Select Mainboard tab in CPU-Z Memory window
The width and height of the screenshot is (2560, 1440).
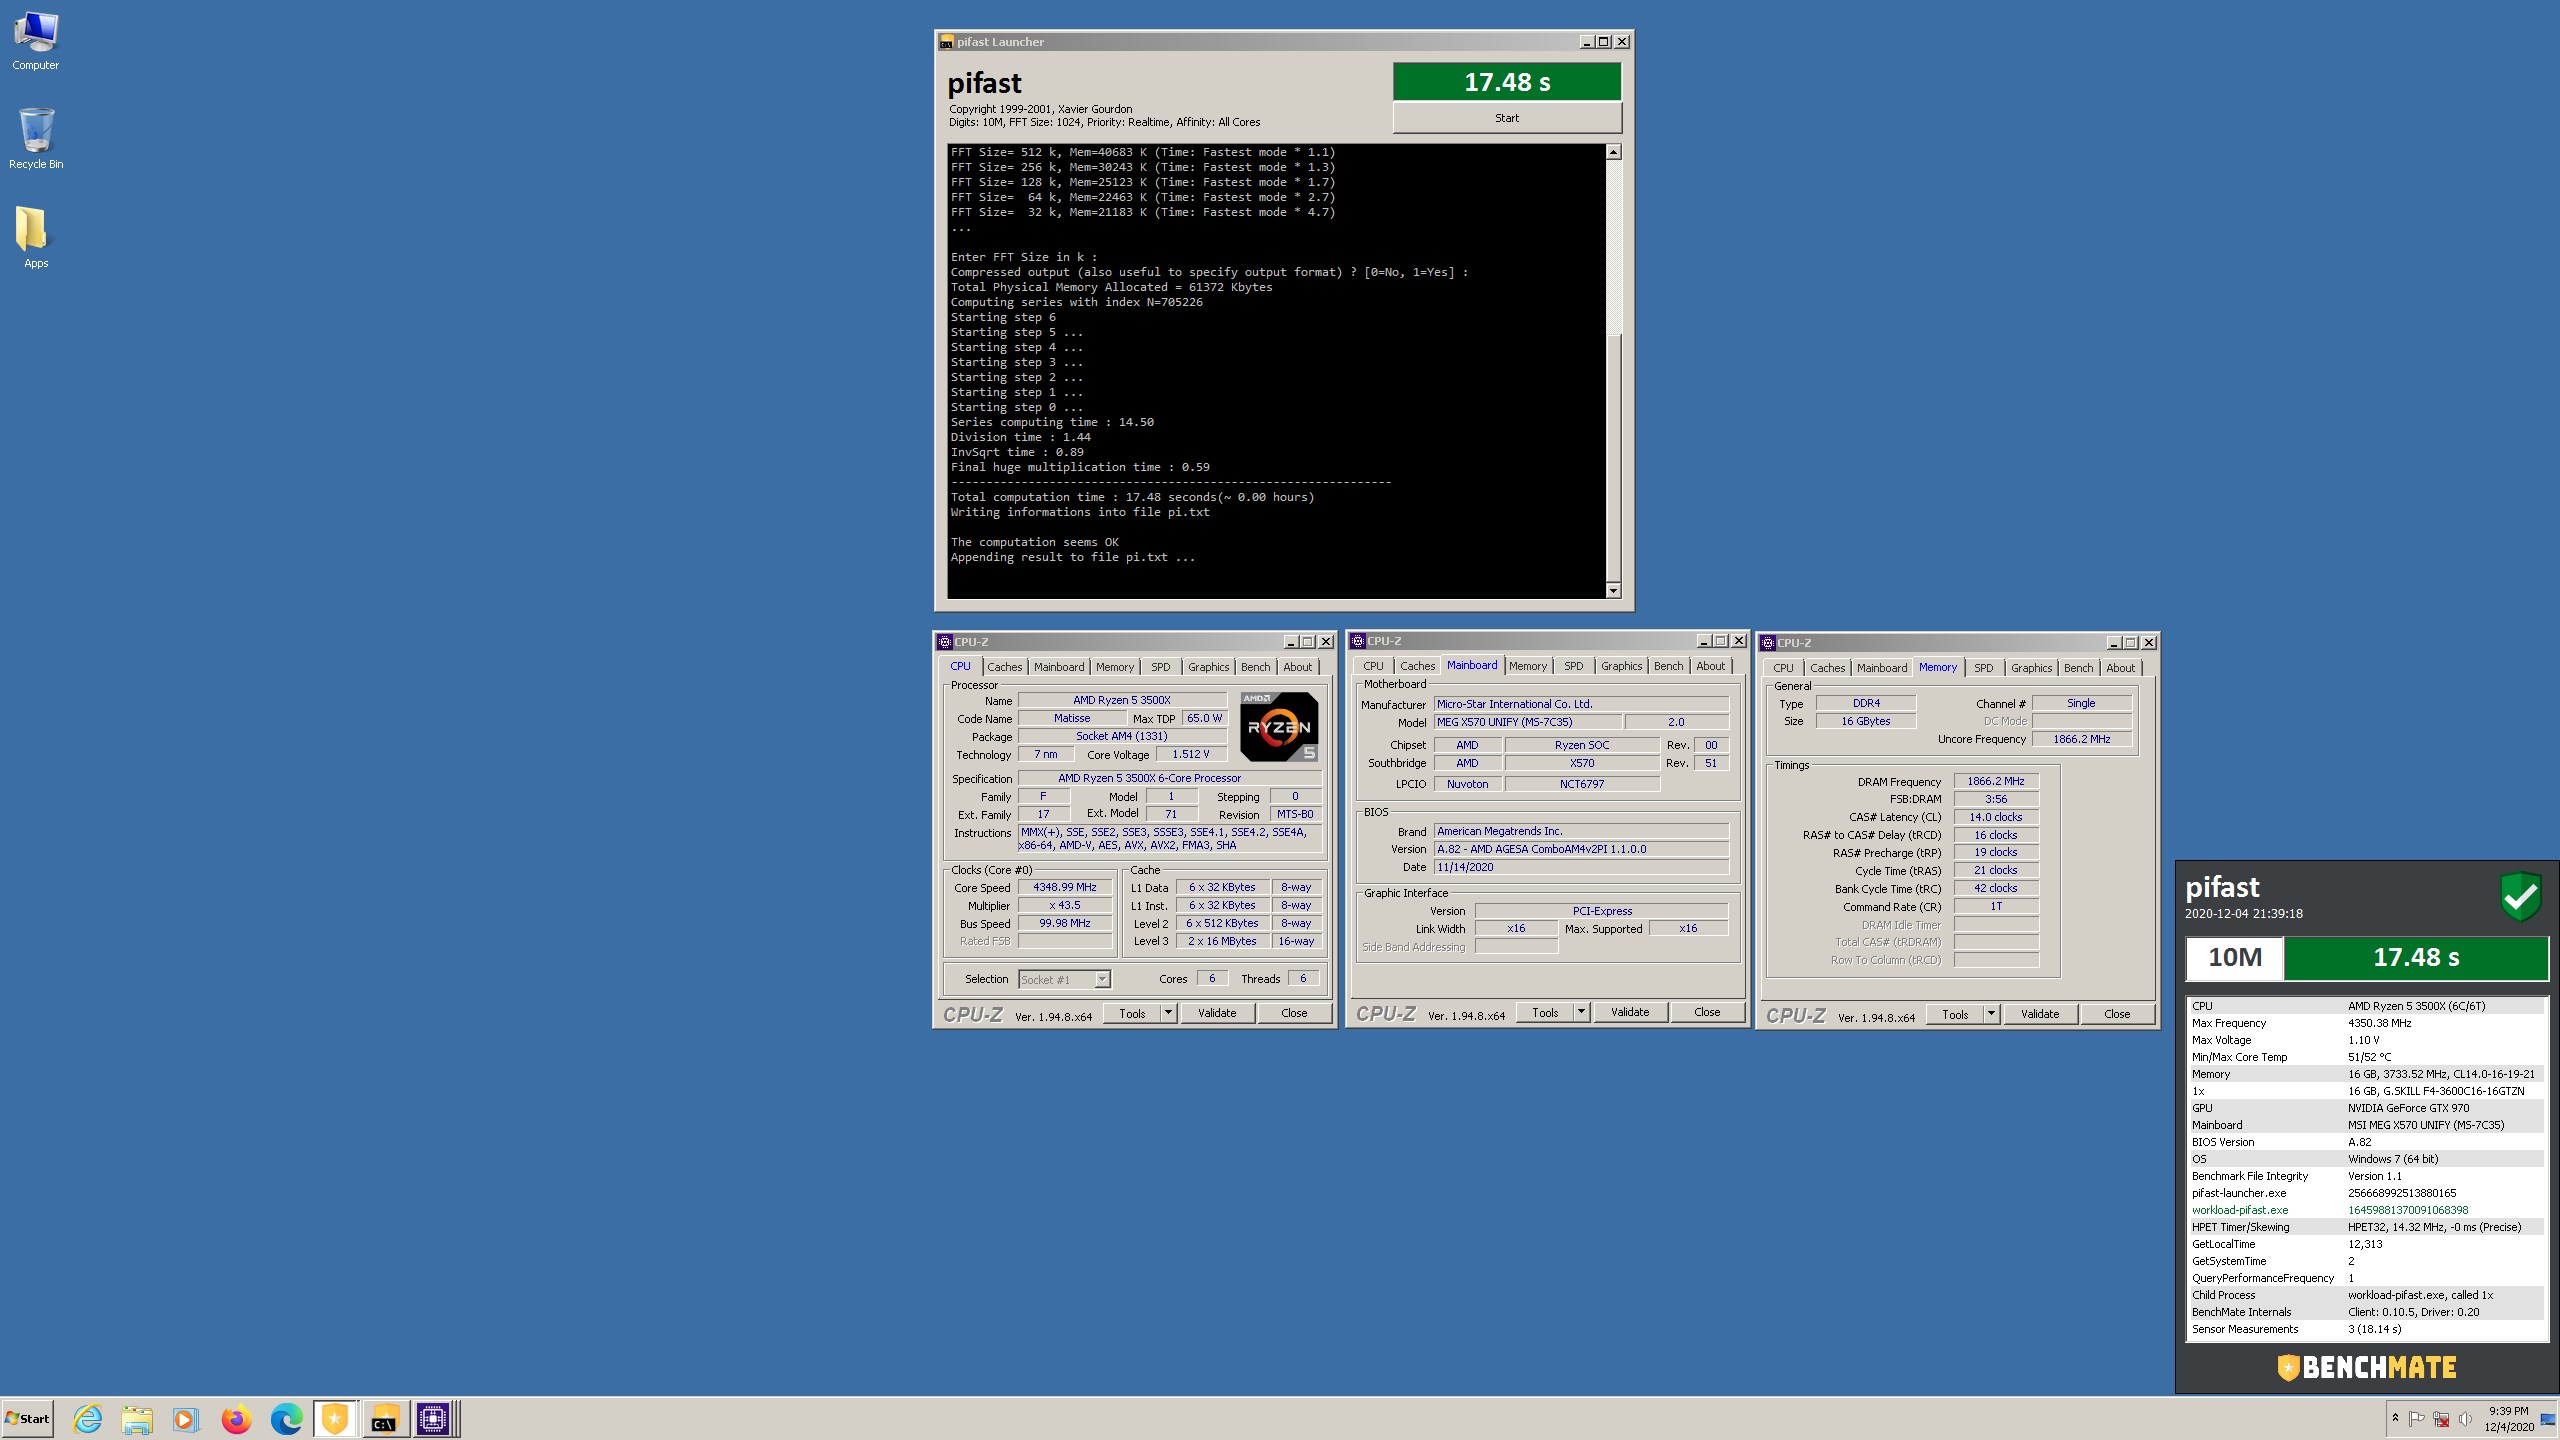coord(1882,668)
